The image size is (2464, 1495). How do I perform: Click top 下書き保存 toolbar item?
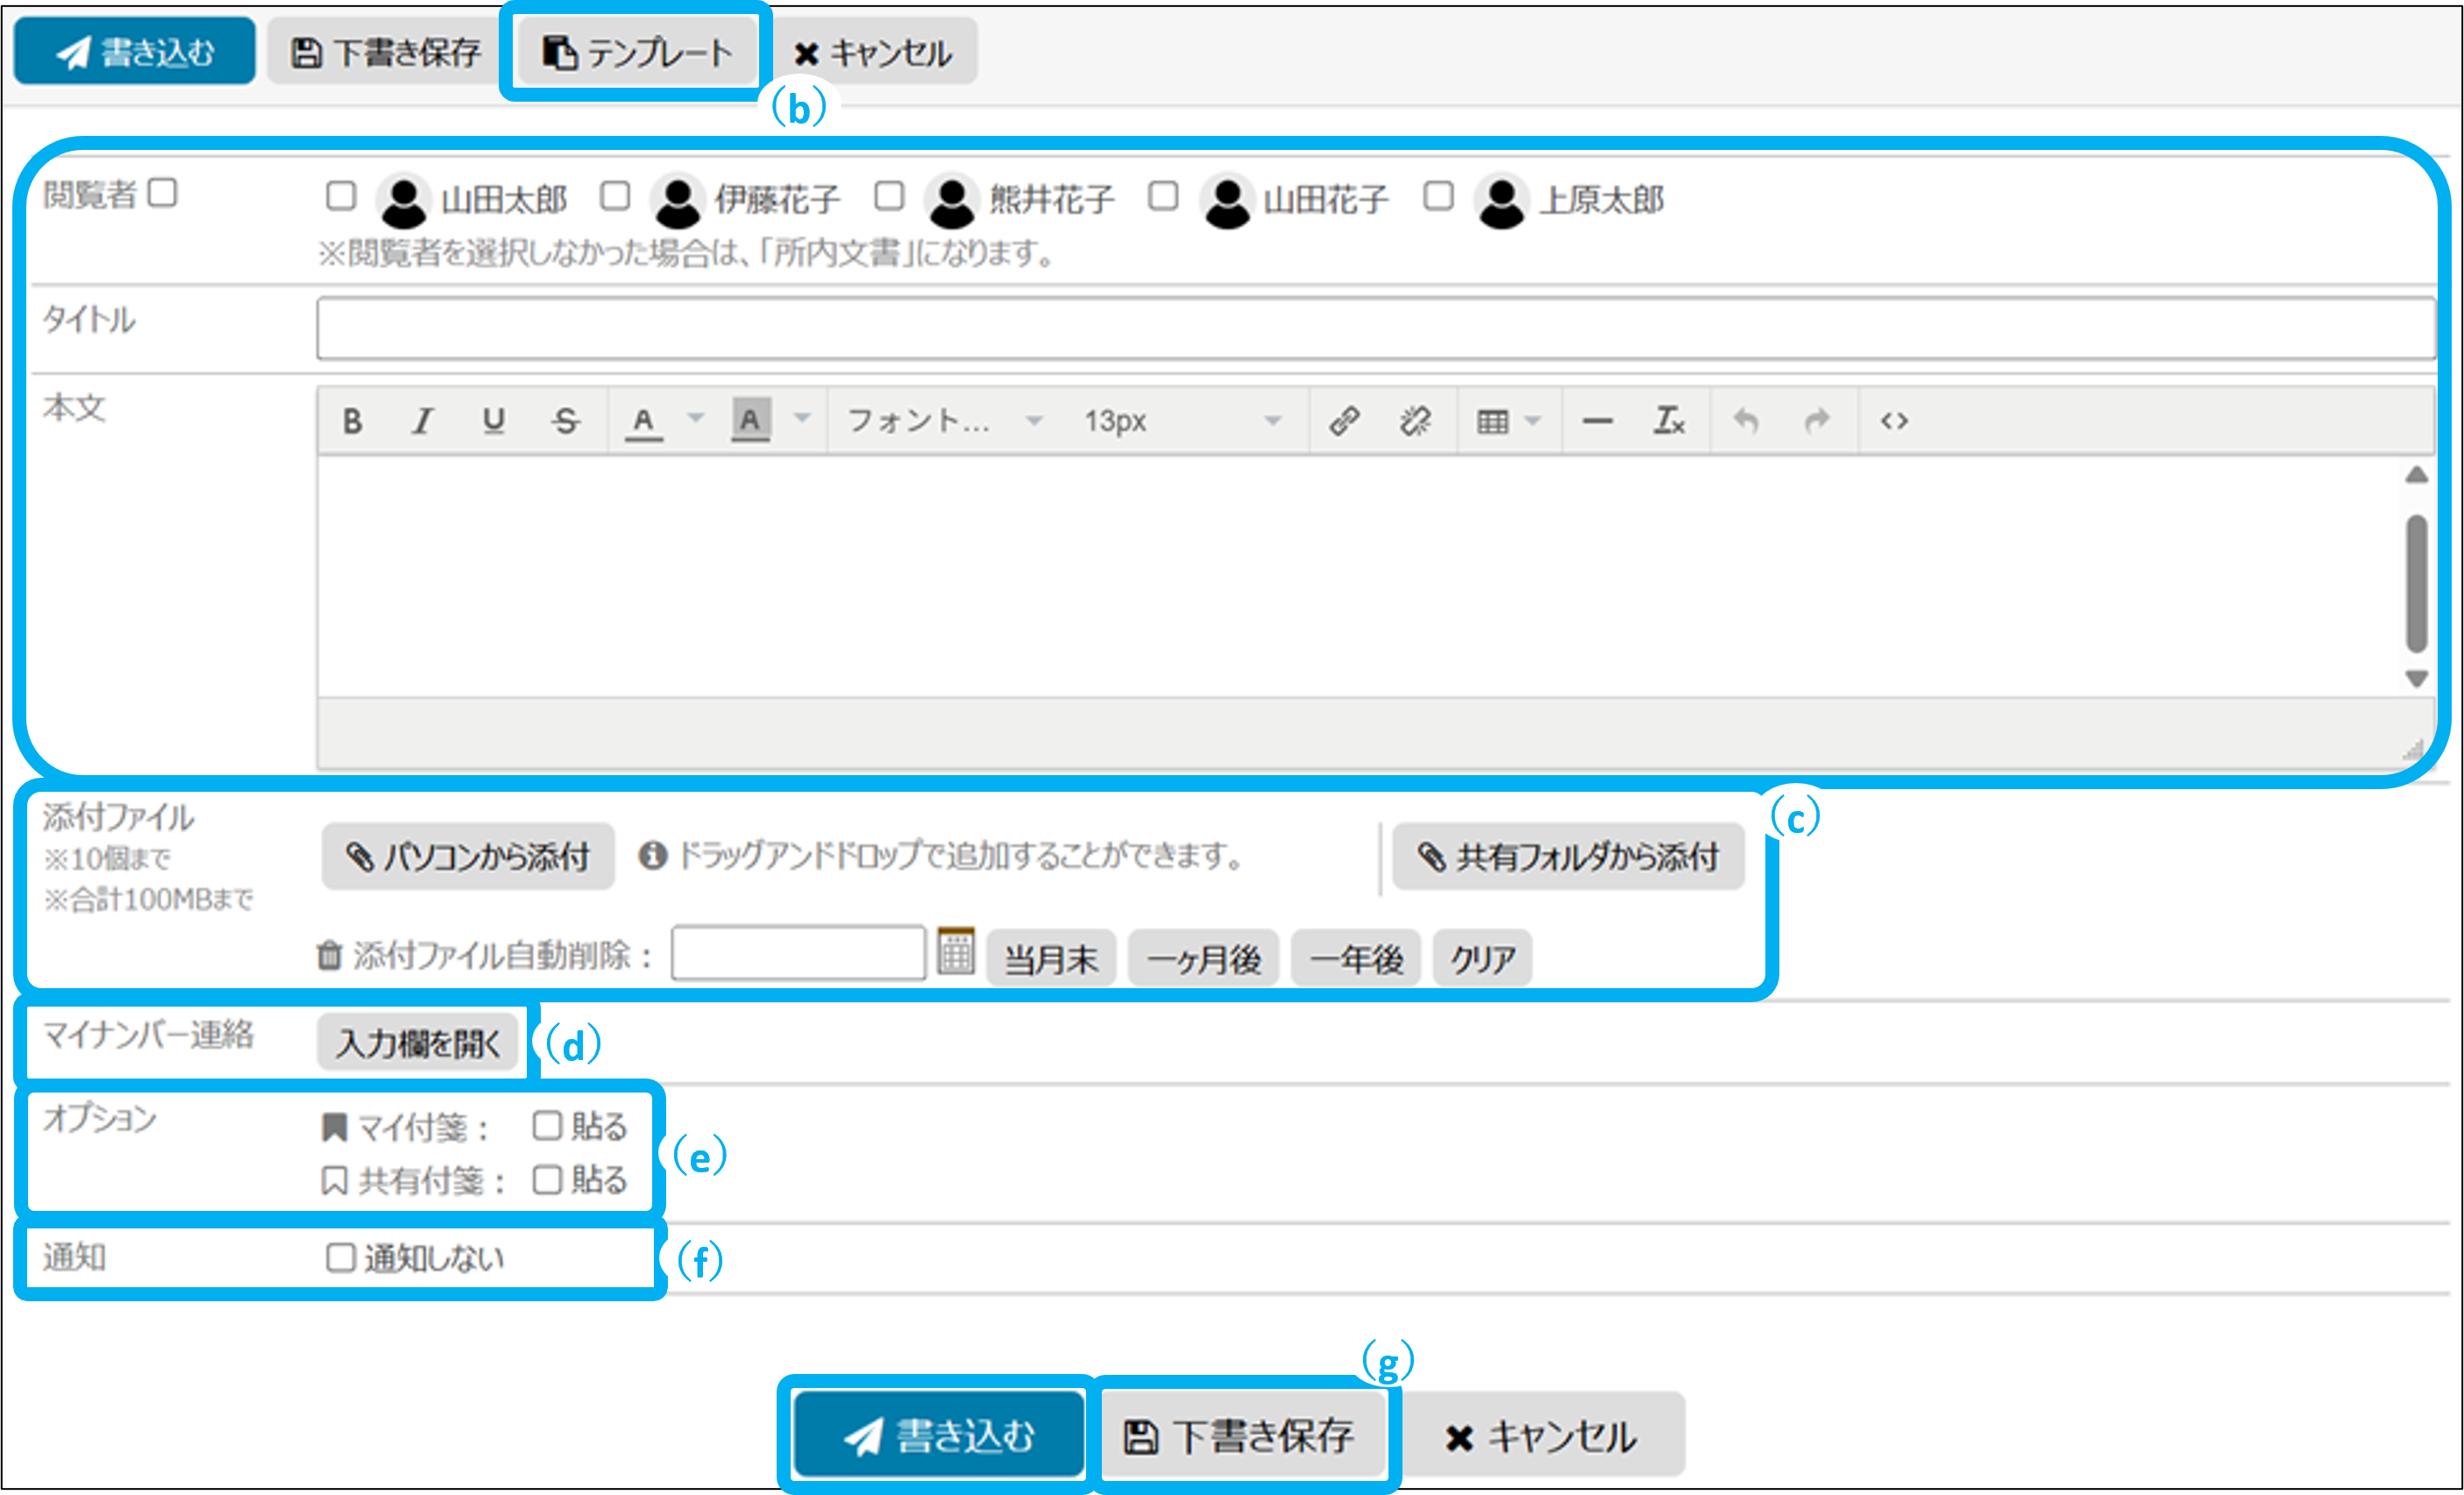pyautogui.click(x=385, y=52)
